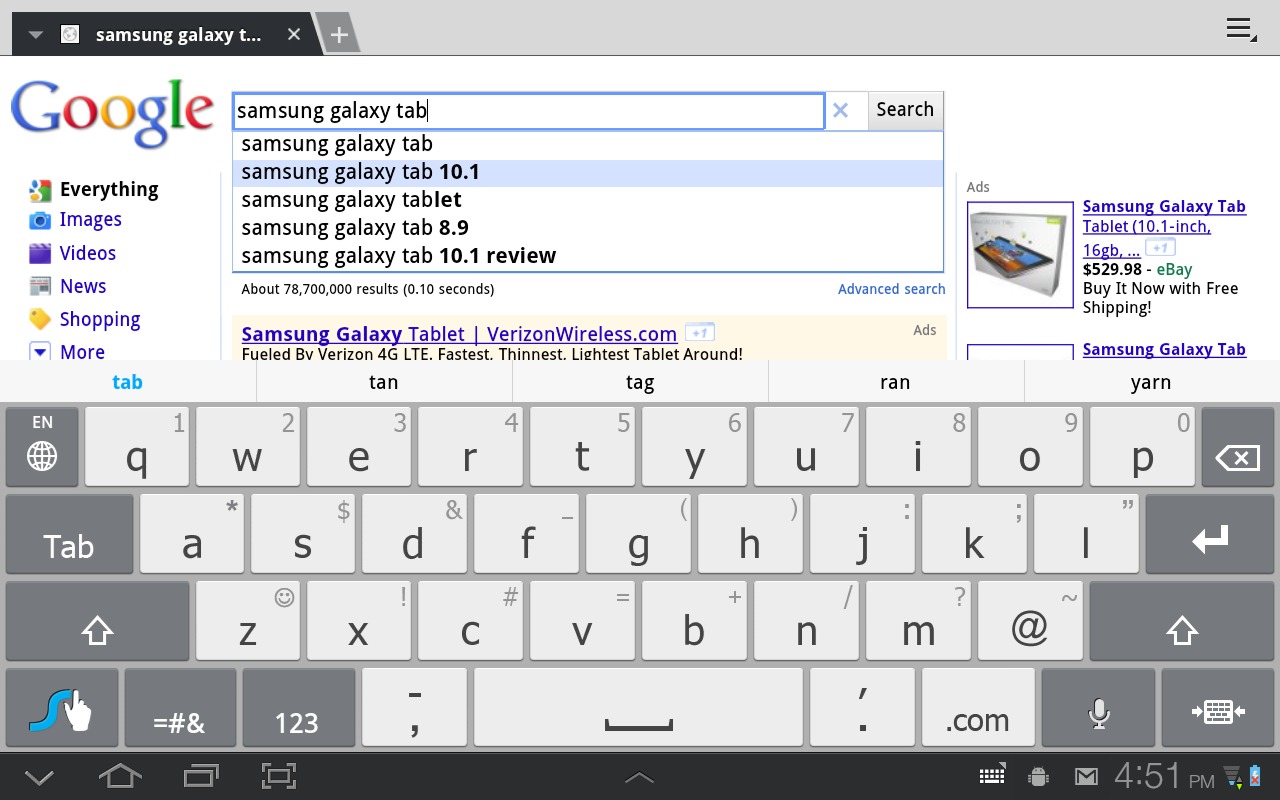Tap the @ key

(x=1030, y=621)
